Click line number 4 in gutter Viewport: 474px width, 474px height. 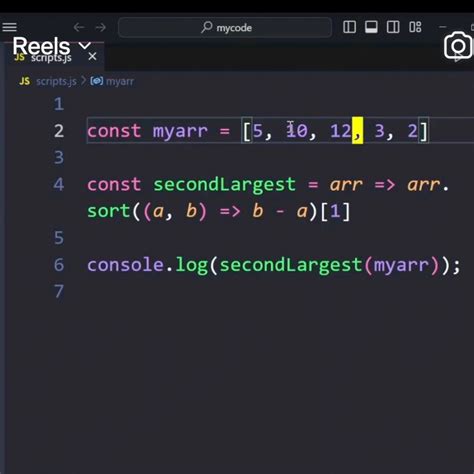tap(59, 184)
